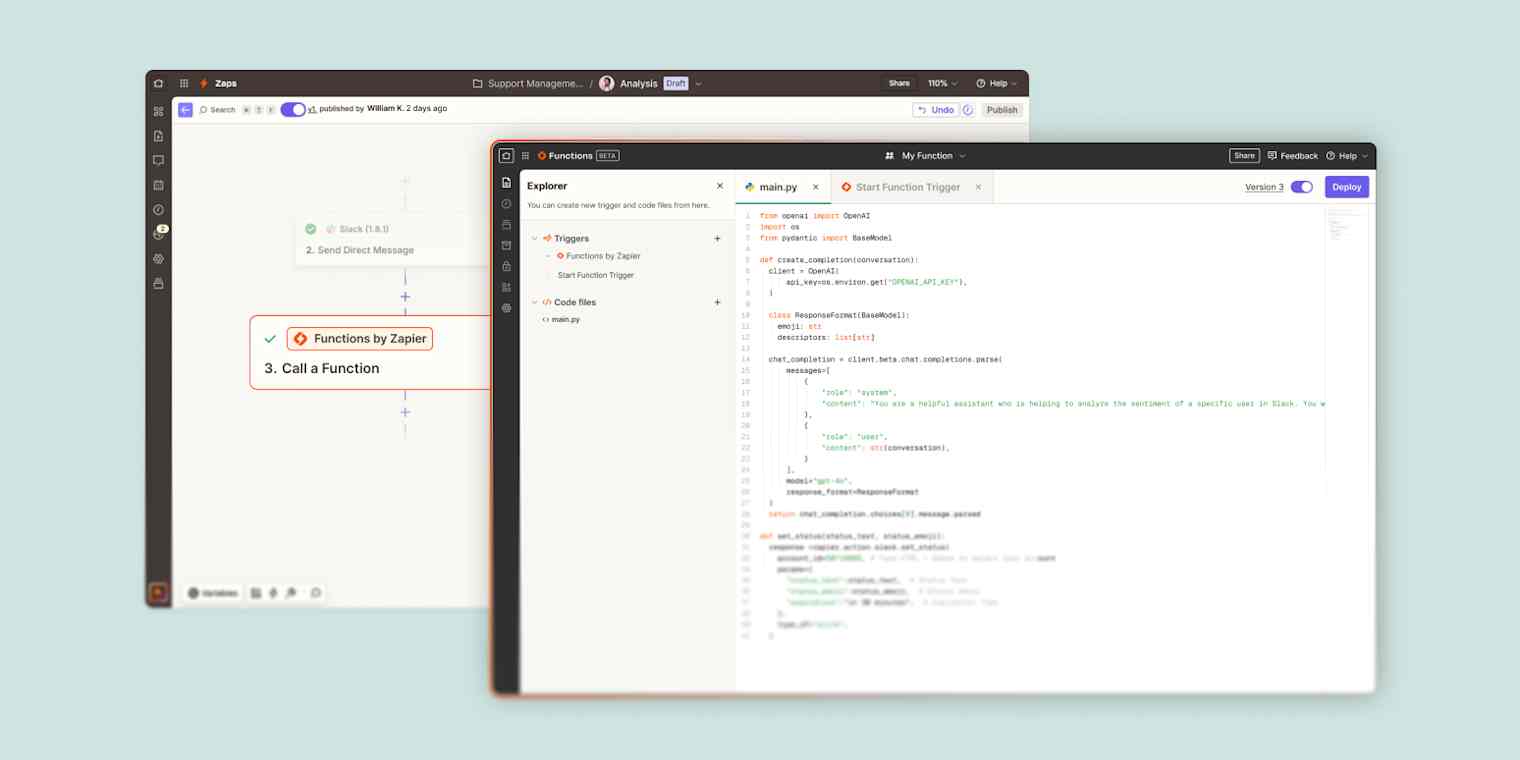The height and width of the screenshot is (760, 1520).
Task: Open the home icon in Zaps window
Action: click(x=158, y=83)
